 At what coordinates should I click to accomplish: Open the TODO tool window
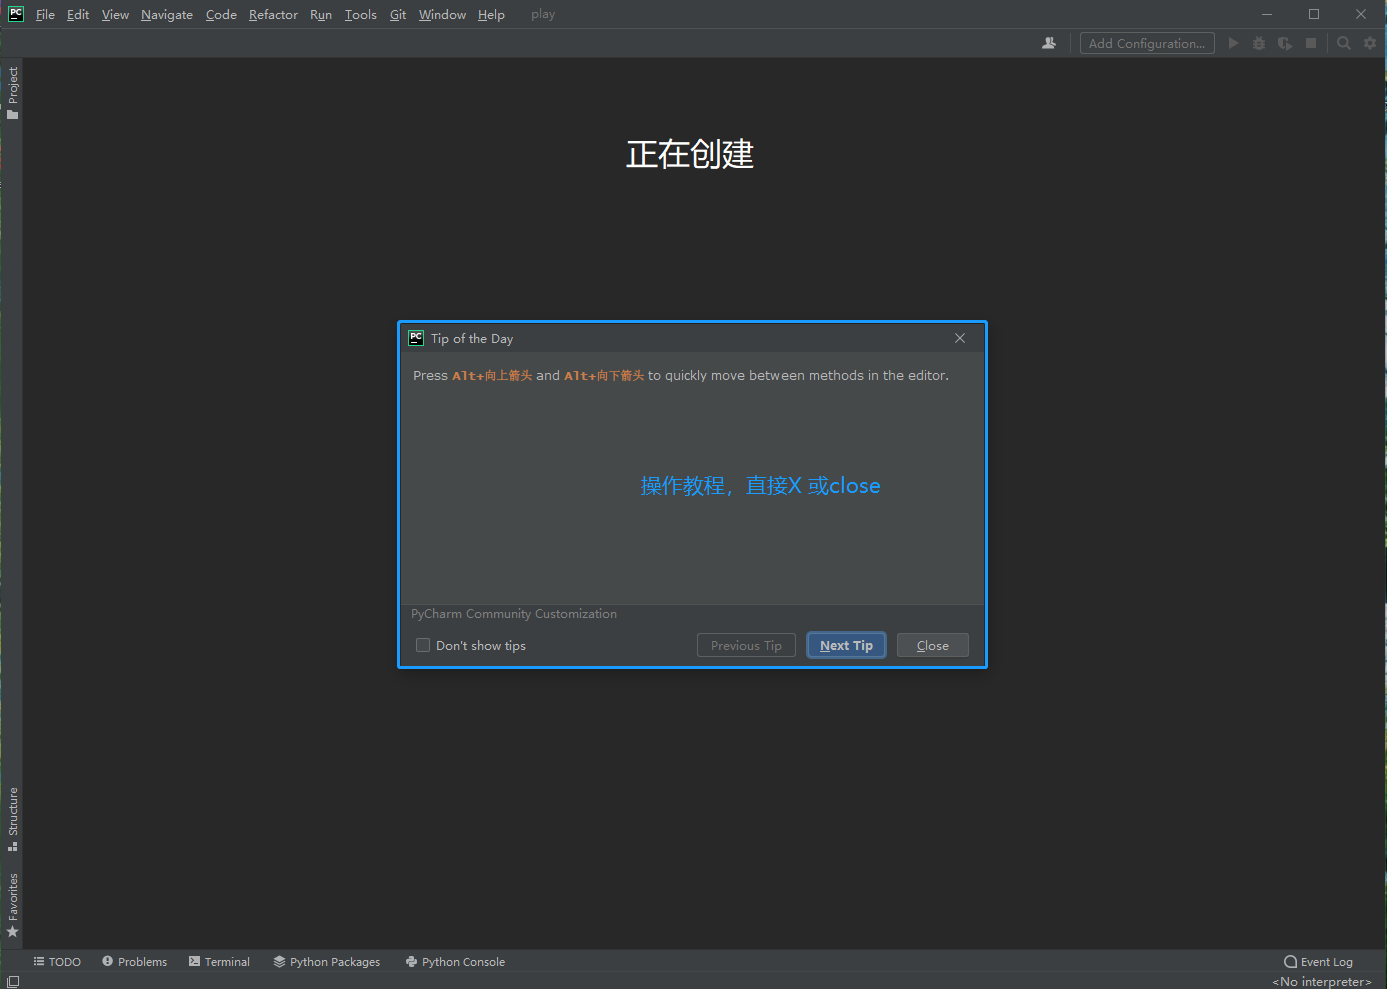tap(57, 962)
